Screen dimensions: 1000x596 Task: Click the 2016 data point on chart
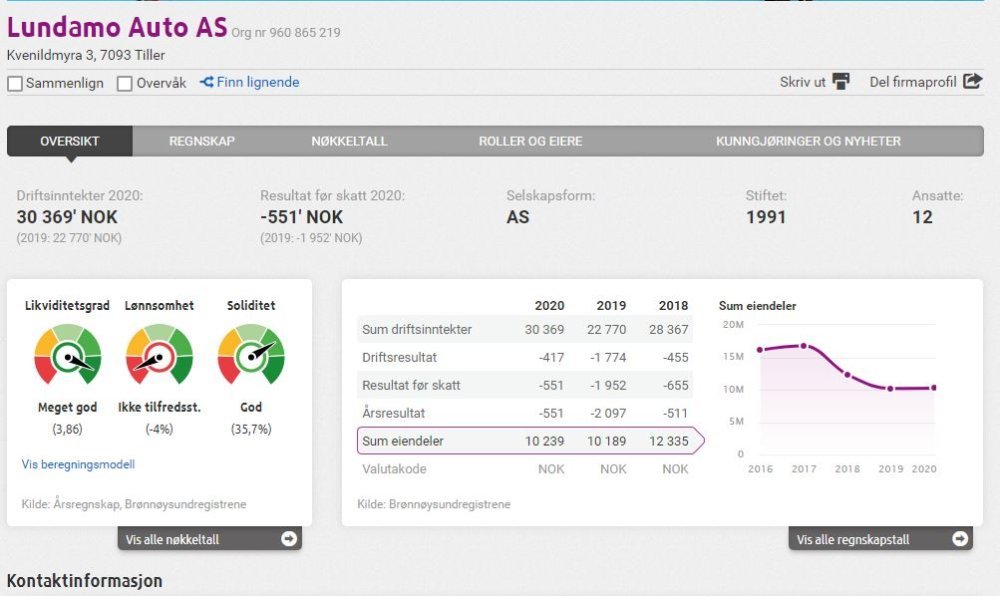click(x=760, y=350)
